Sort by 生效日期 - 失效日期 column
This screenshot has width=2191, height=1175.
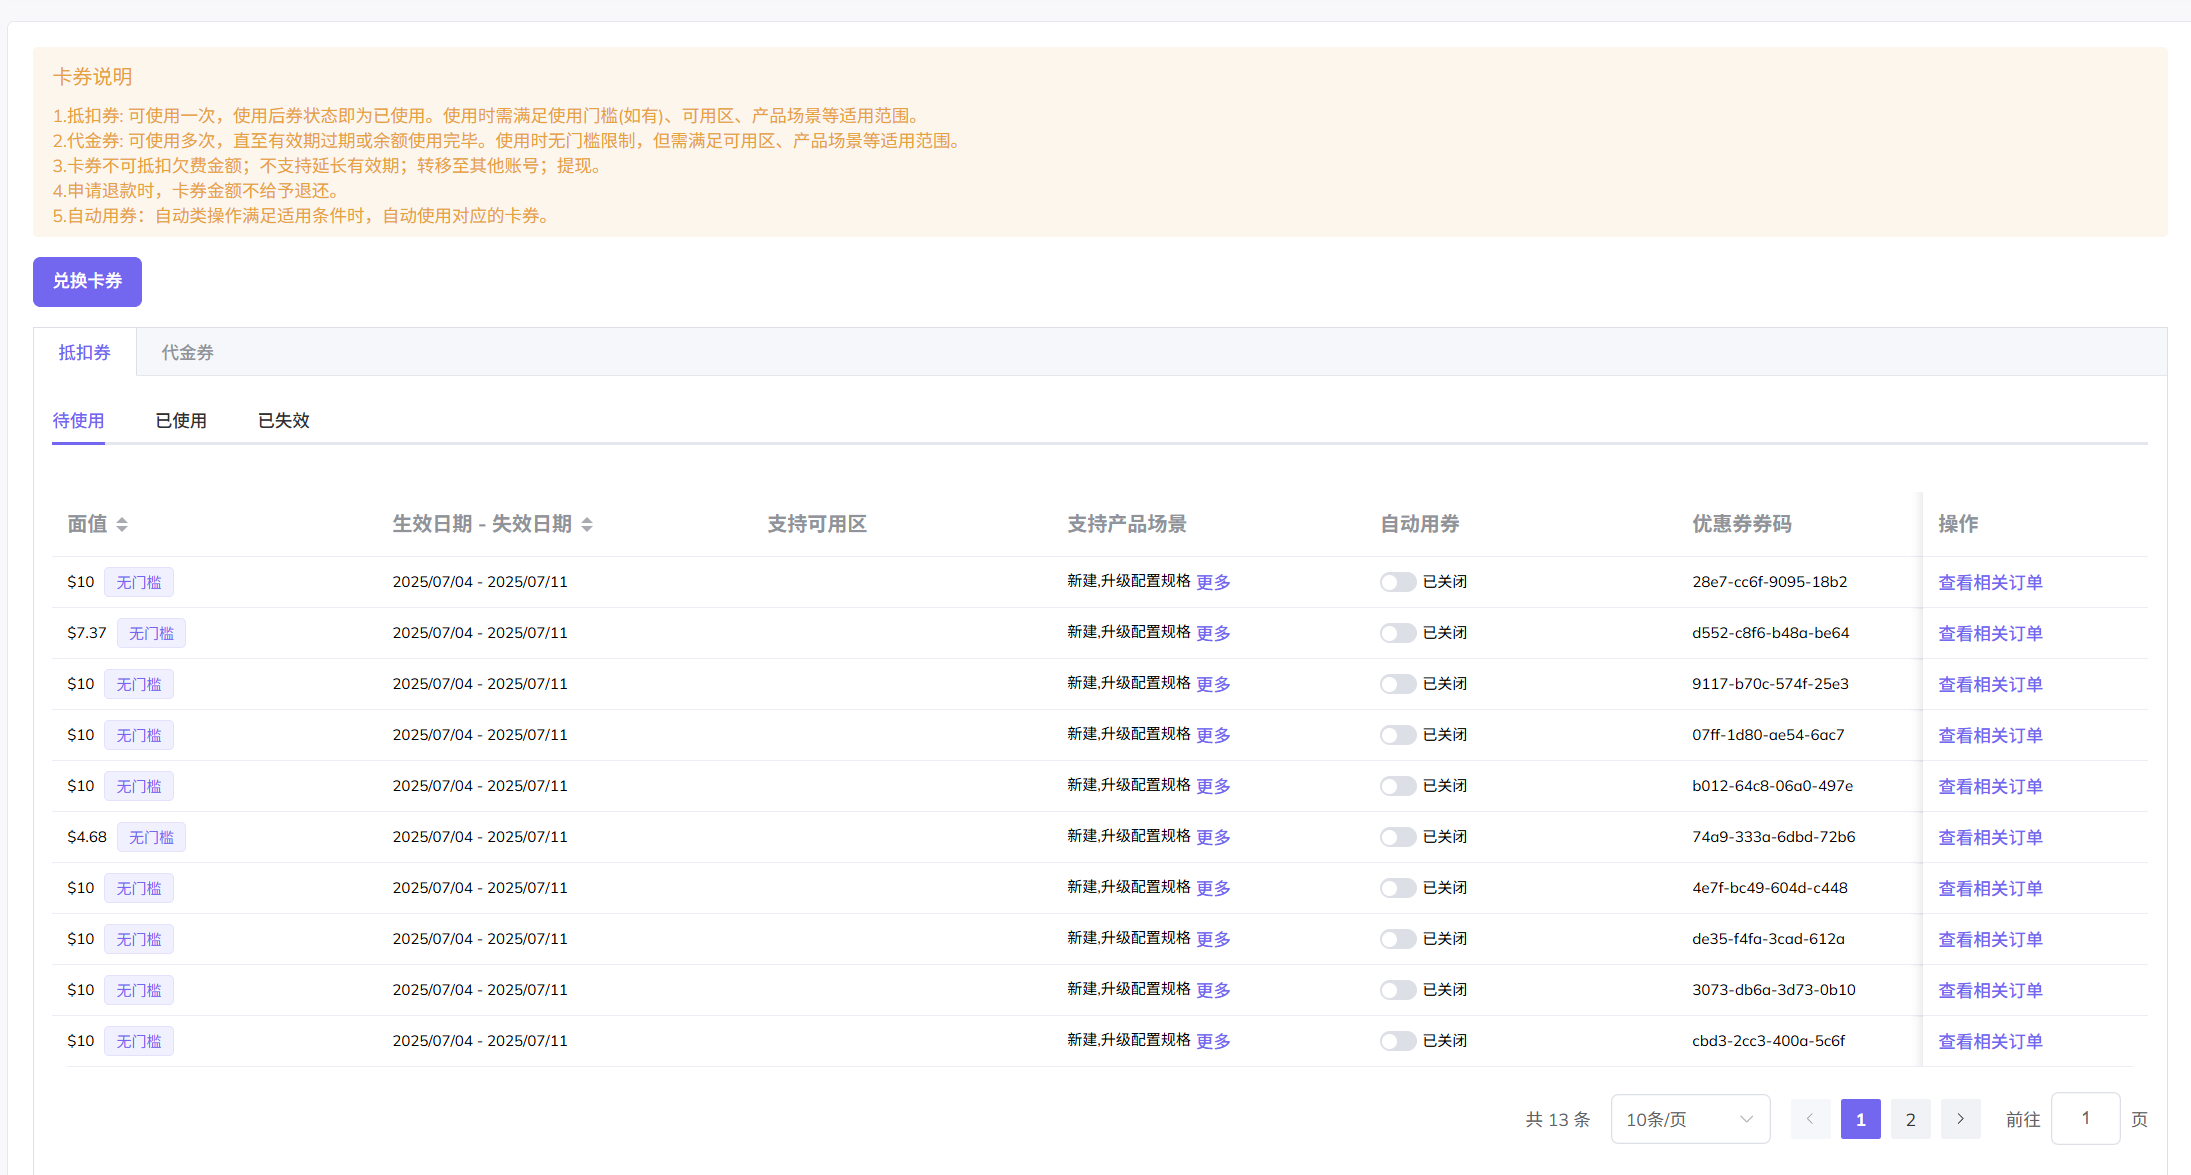(x=587, y=524)
